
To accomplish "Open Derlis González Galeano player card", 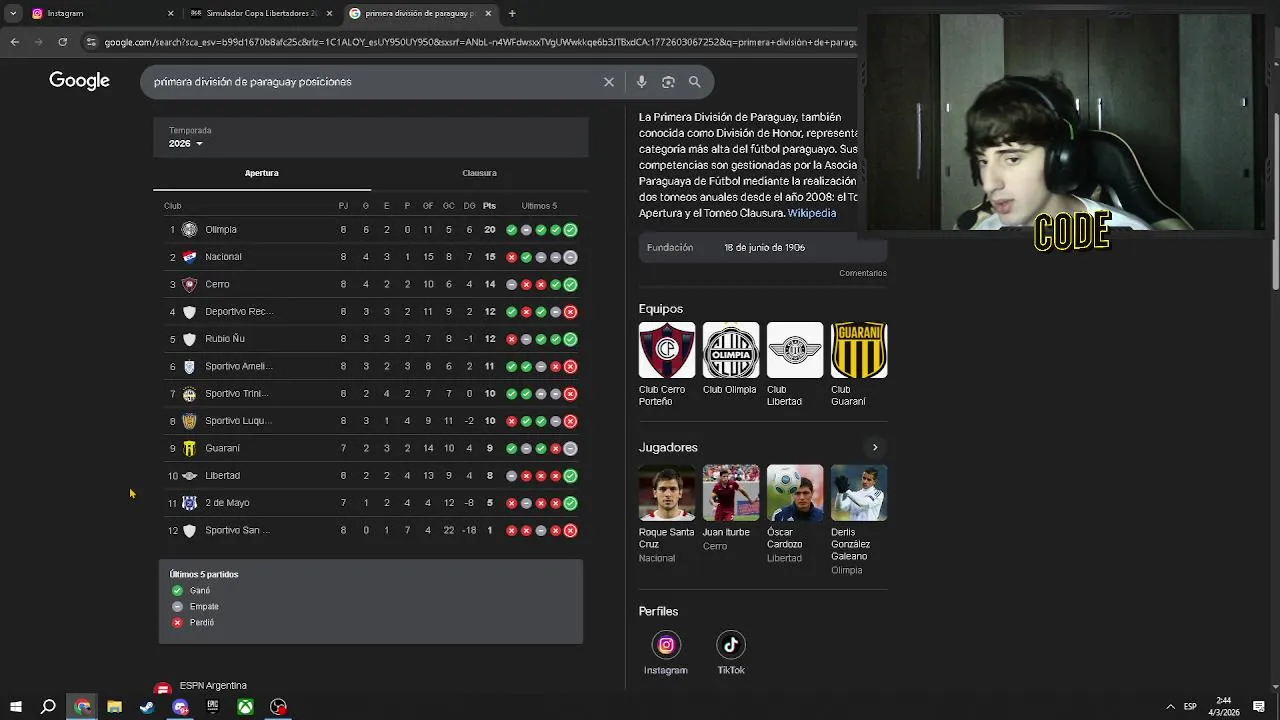I will click(858, 520).
